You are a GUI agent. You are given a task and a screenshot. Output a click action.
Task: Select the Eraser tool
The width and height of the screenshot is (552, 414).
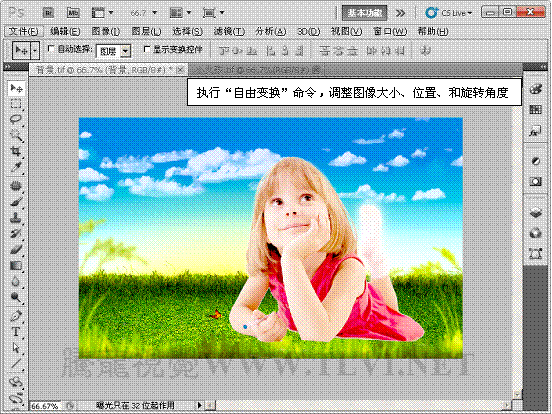(x=16, y=249)
